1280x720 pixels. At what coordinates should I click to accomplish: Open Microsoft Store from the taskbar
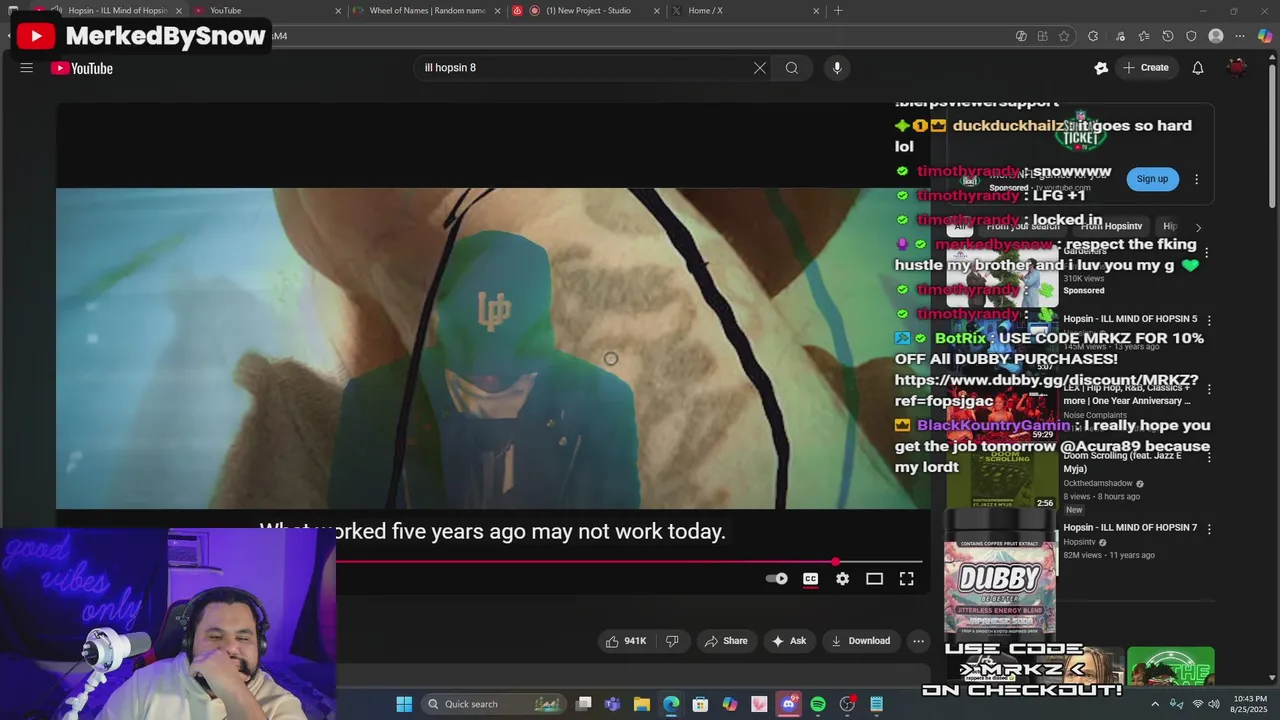click(700, 704)
